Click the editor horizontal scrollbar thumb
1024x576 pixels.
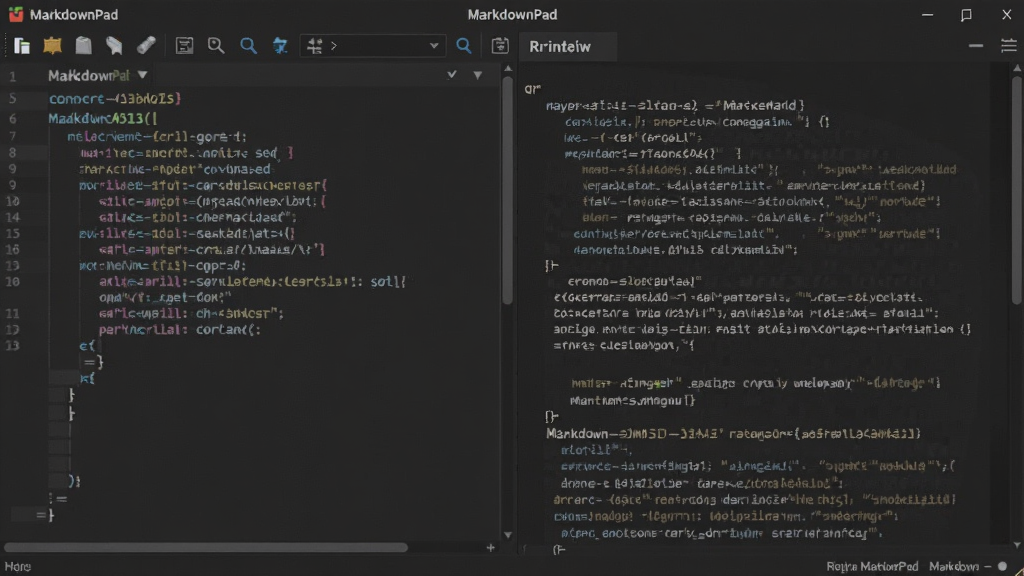tap(206, 548)
